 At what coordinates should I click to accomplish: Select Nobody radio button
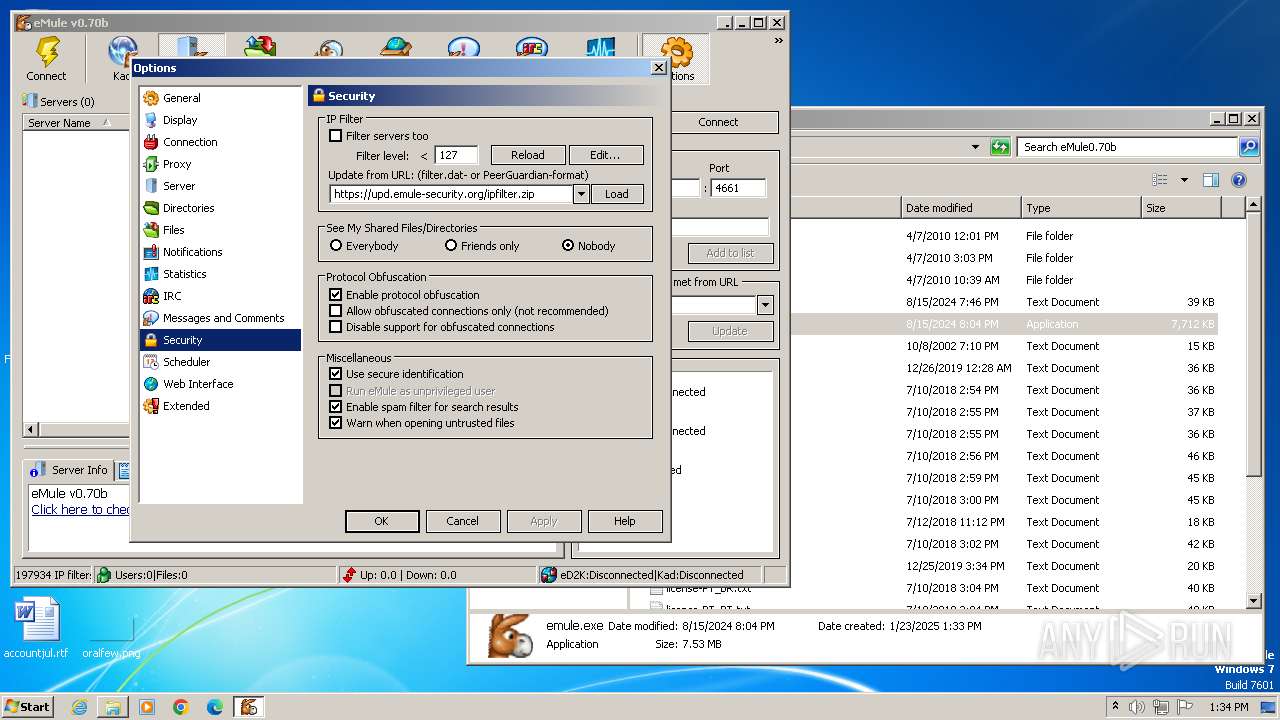[x=568, y=246]
